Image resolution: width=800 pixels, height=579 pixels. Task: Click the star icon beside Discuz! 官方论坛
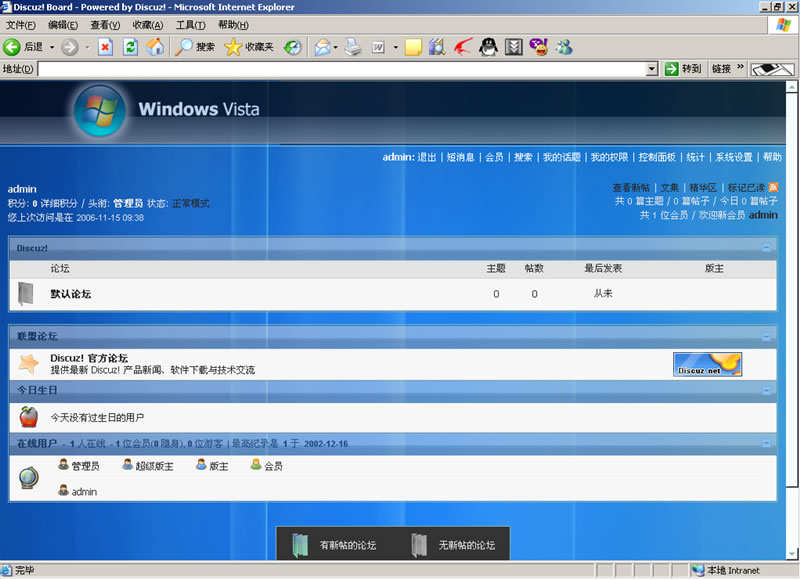pyautogui.click(x=29, y=364)
